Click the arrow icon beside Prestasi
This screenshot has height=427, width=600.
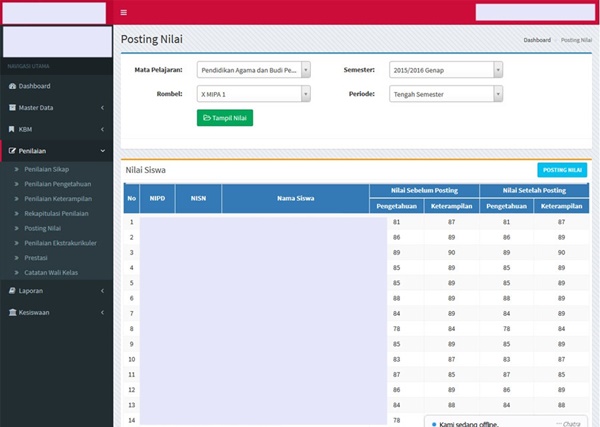coord(16,258)
